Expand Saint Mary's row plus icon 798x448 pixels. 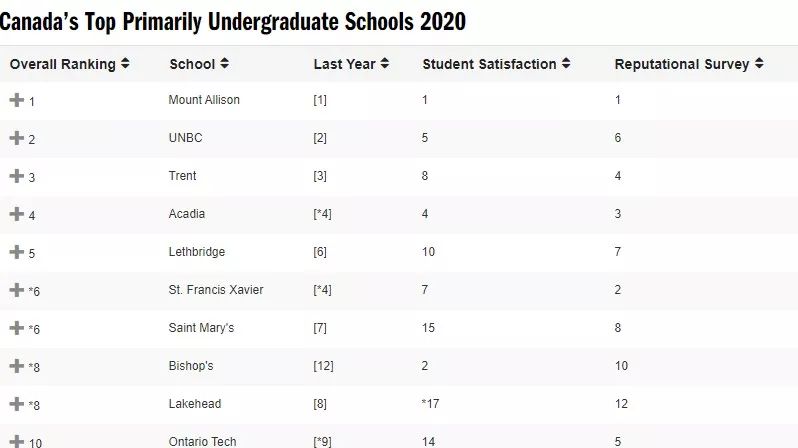coord(17,328)
